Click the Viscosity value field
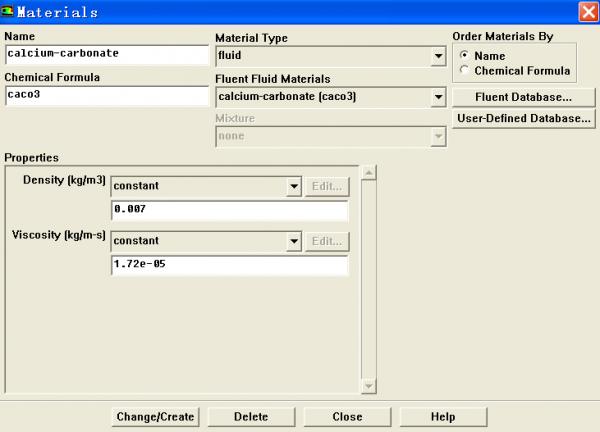The image size is (600, 432). click(229, 265)
